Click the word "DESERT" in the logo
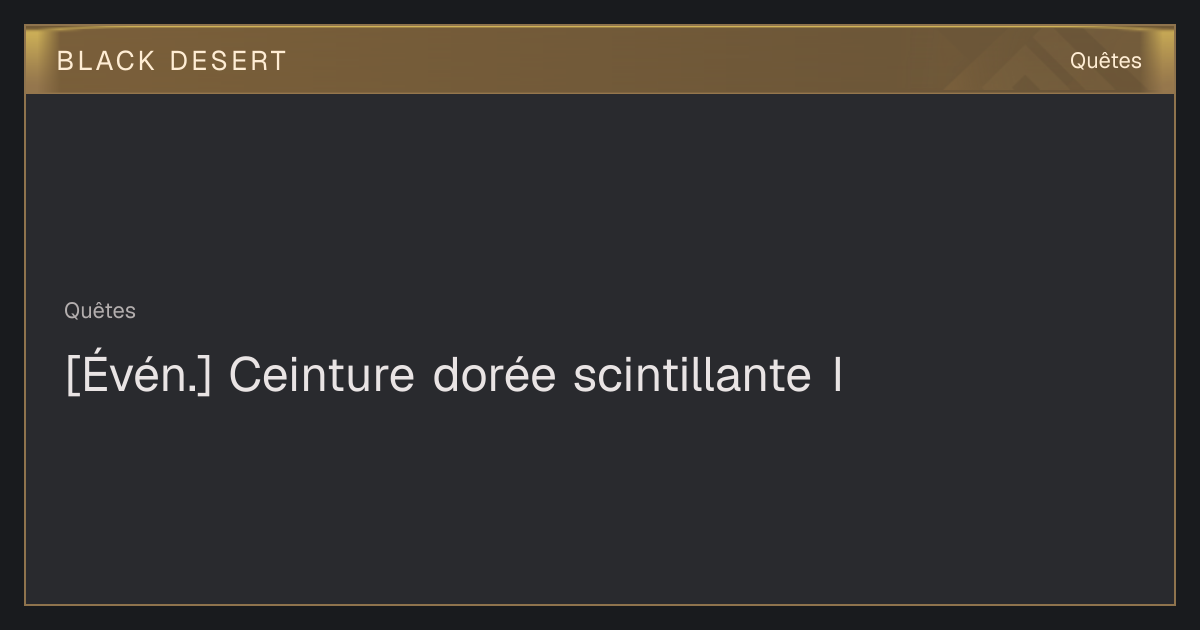1200x630 pixels. (x=228, y=61)
